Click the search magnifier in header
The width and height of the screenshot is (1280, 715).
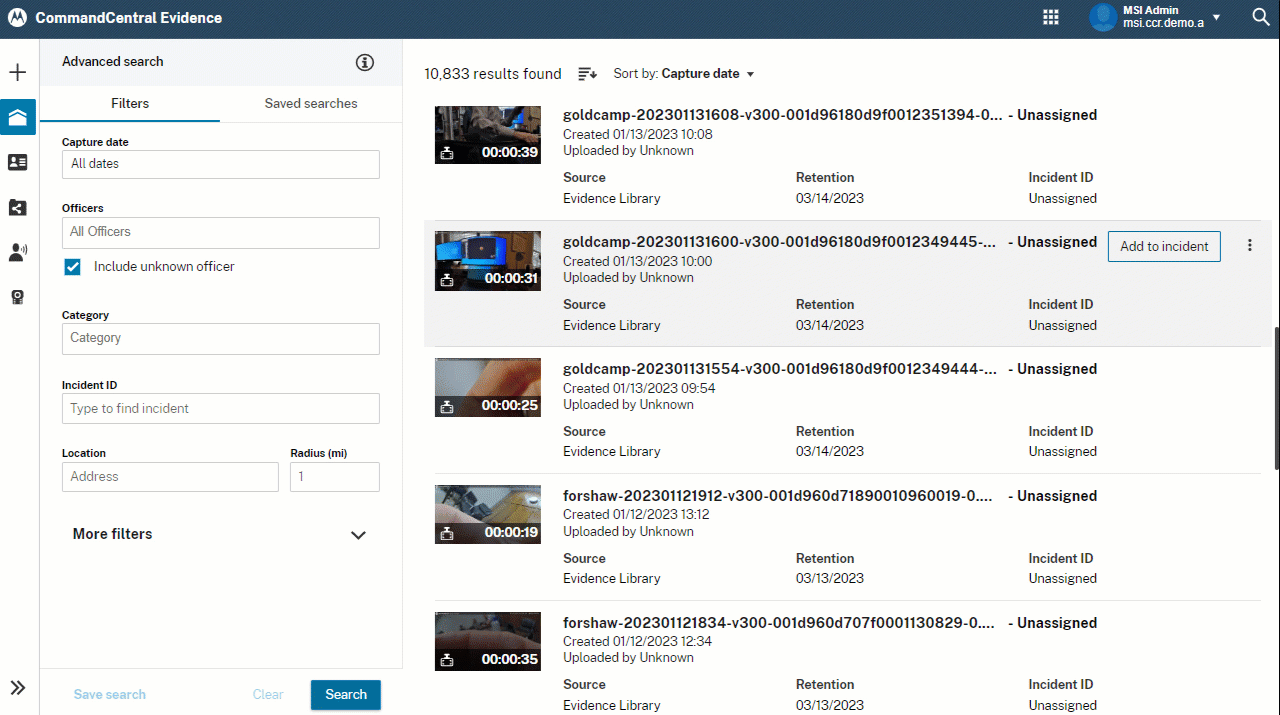click(1261, 17)
